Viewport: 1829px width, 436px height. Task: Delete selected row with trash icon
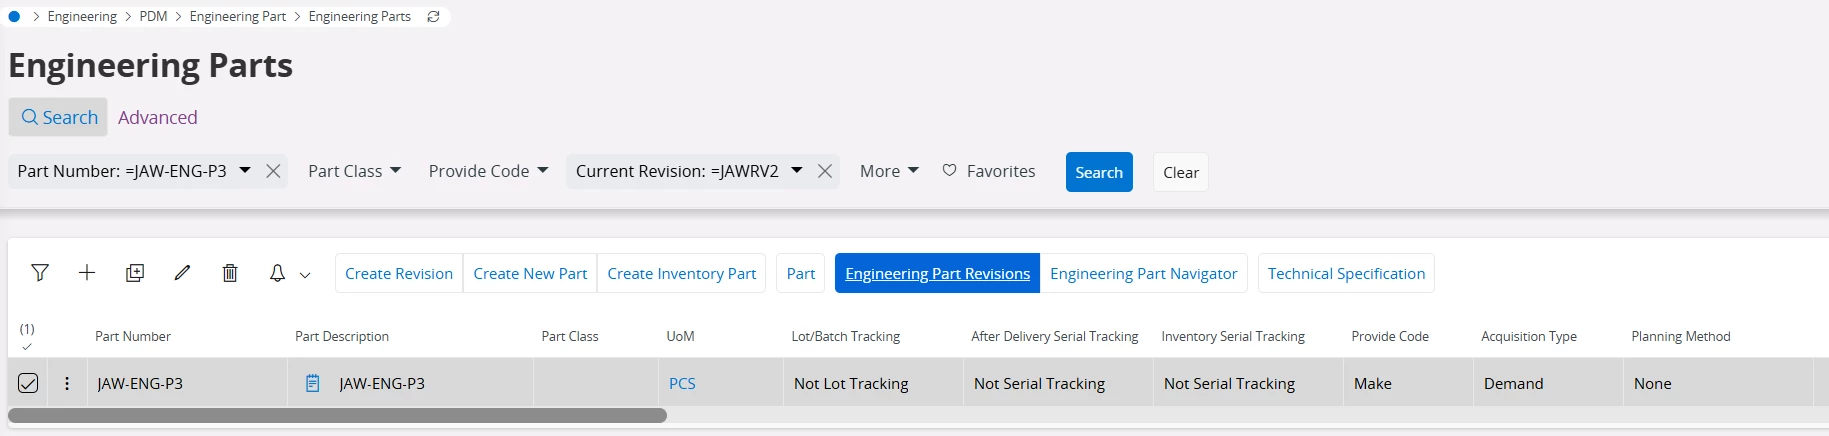(x=230, y=273)
